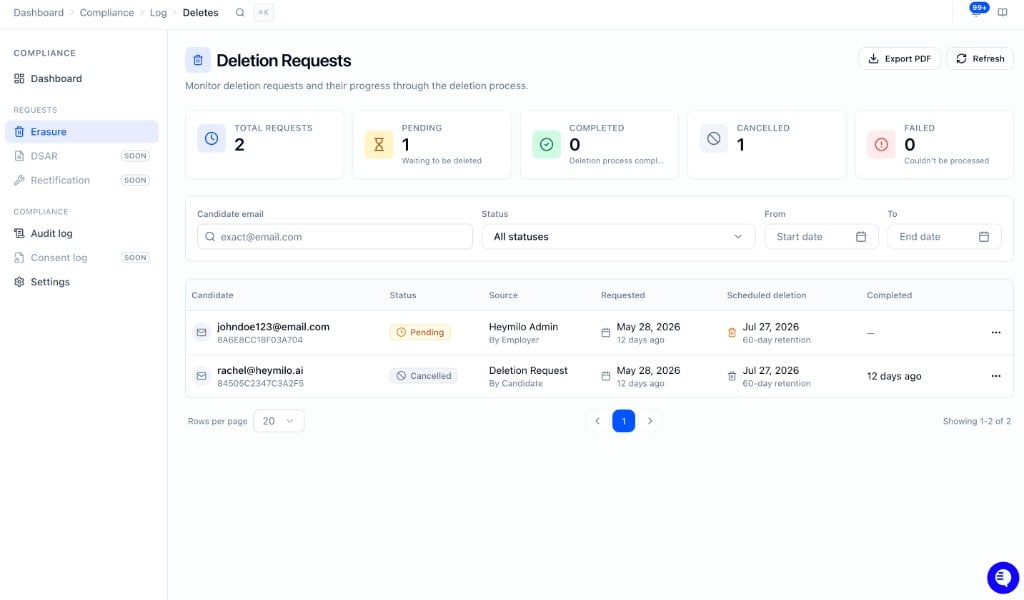Screen dimensions: 1024x600
Task: Open Dashboard in the Compliance sidebar
Action: (x=82, y=78)
